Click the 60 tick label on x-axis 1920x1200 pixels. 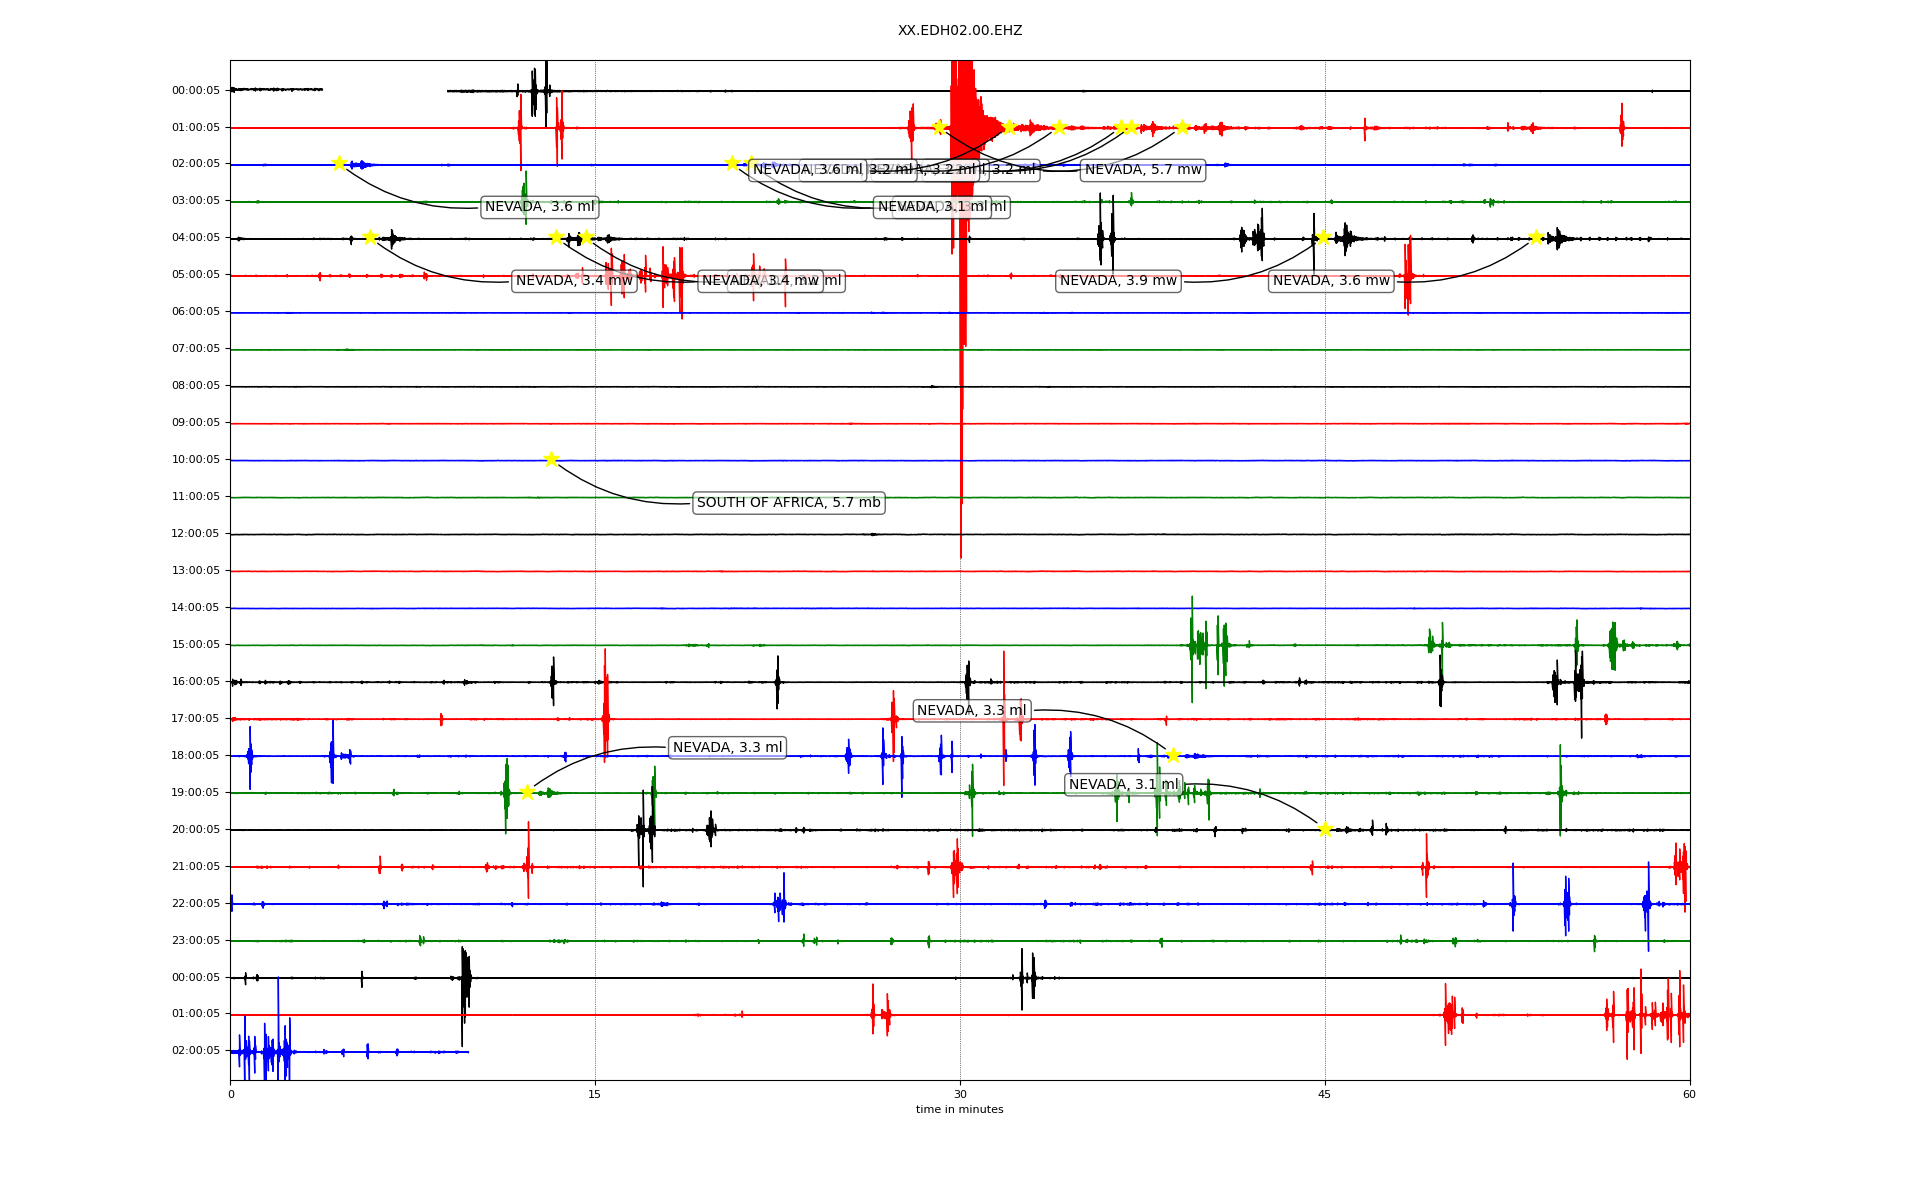1689,1094
